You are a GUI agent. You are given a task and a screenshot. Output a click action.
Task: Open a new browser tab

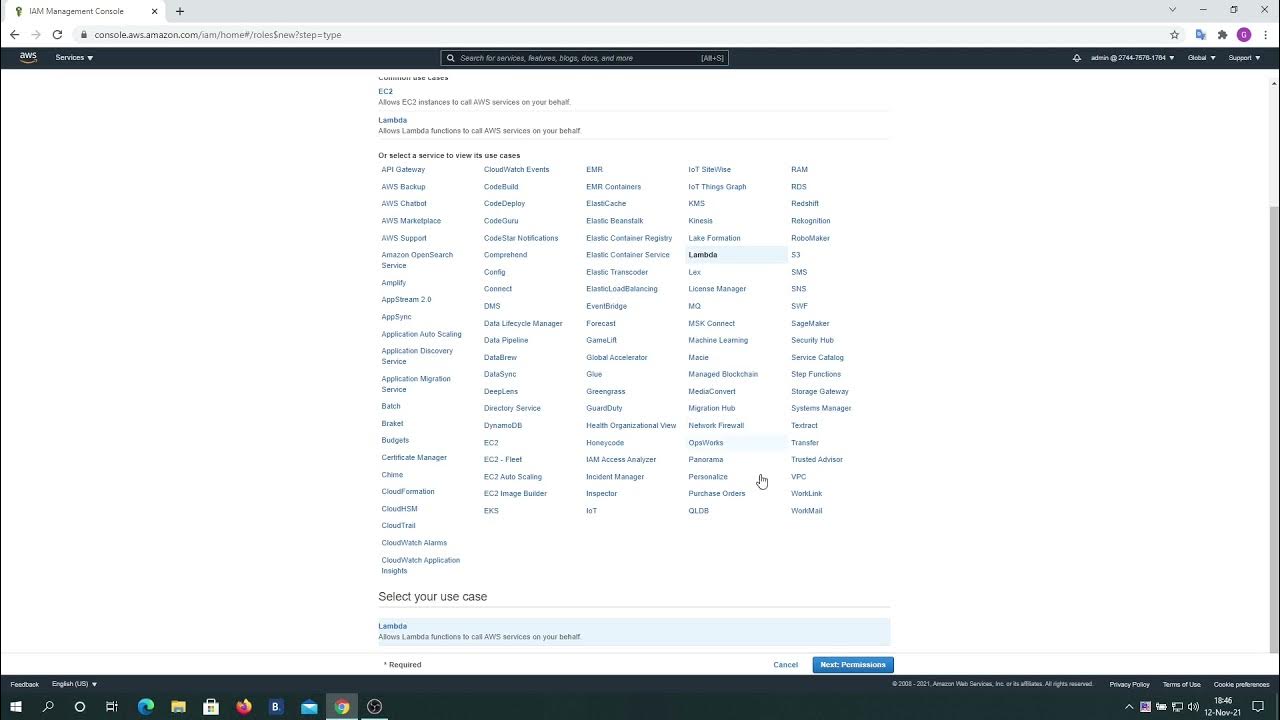[x=180, y=11]
